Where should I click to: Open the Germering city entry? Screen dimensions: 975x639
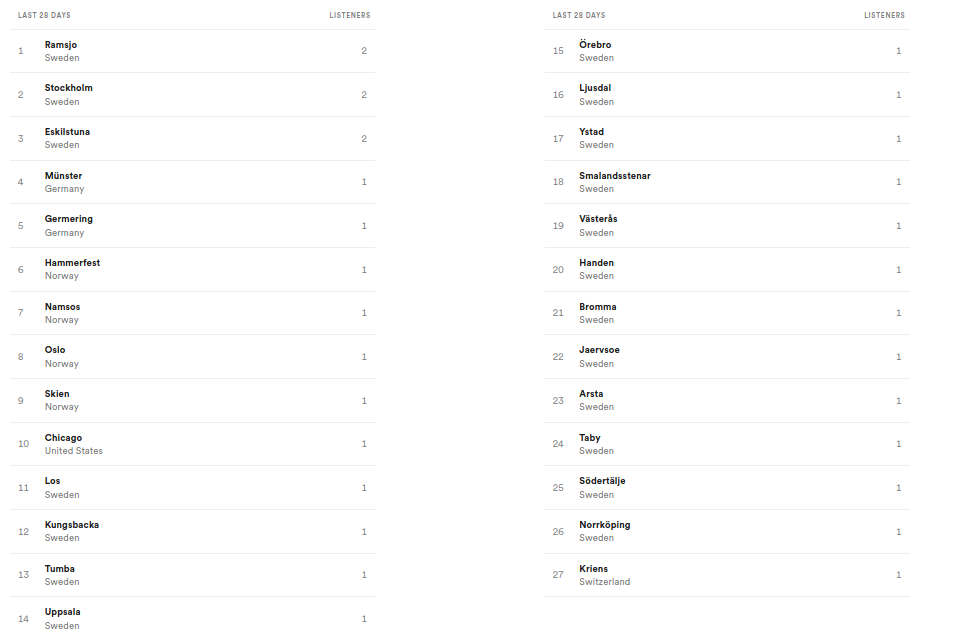click(192, 226)
